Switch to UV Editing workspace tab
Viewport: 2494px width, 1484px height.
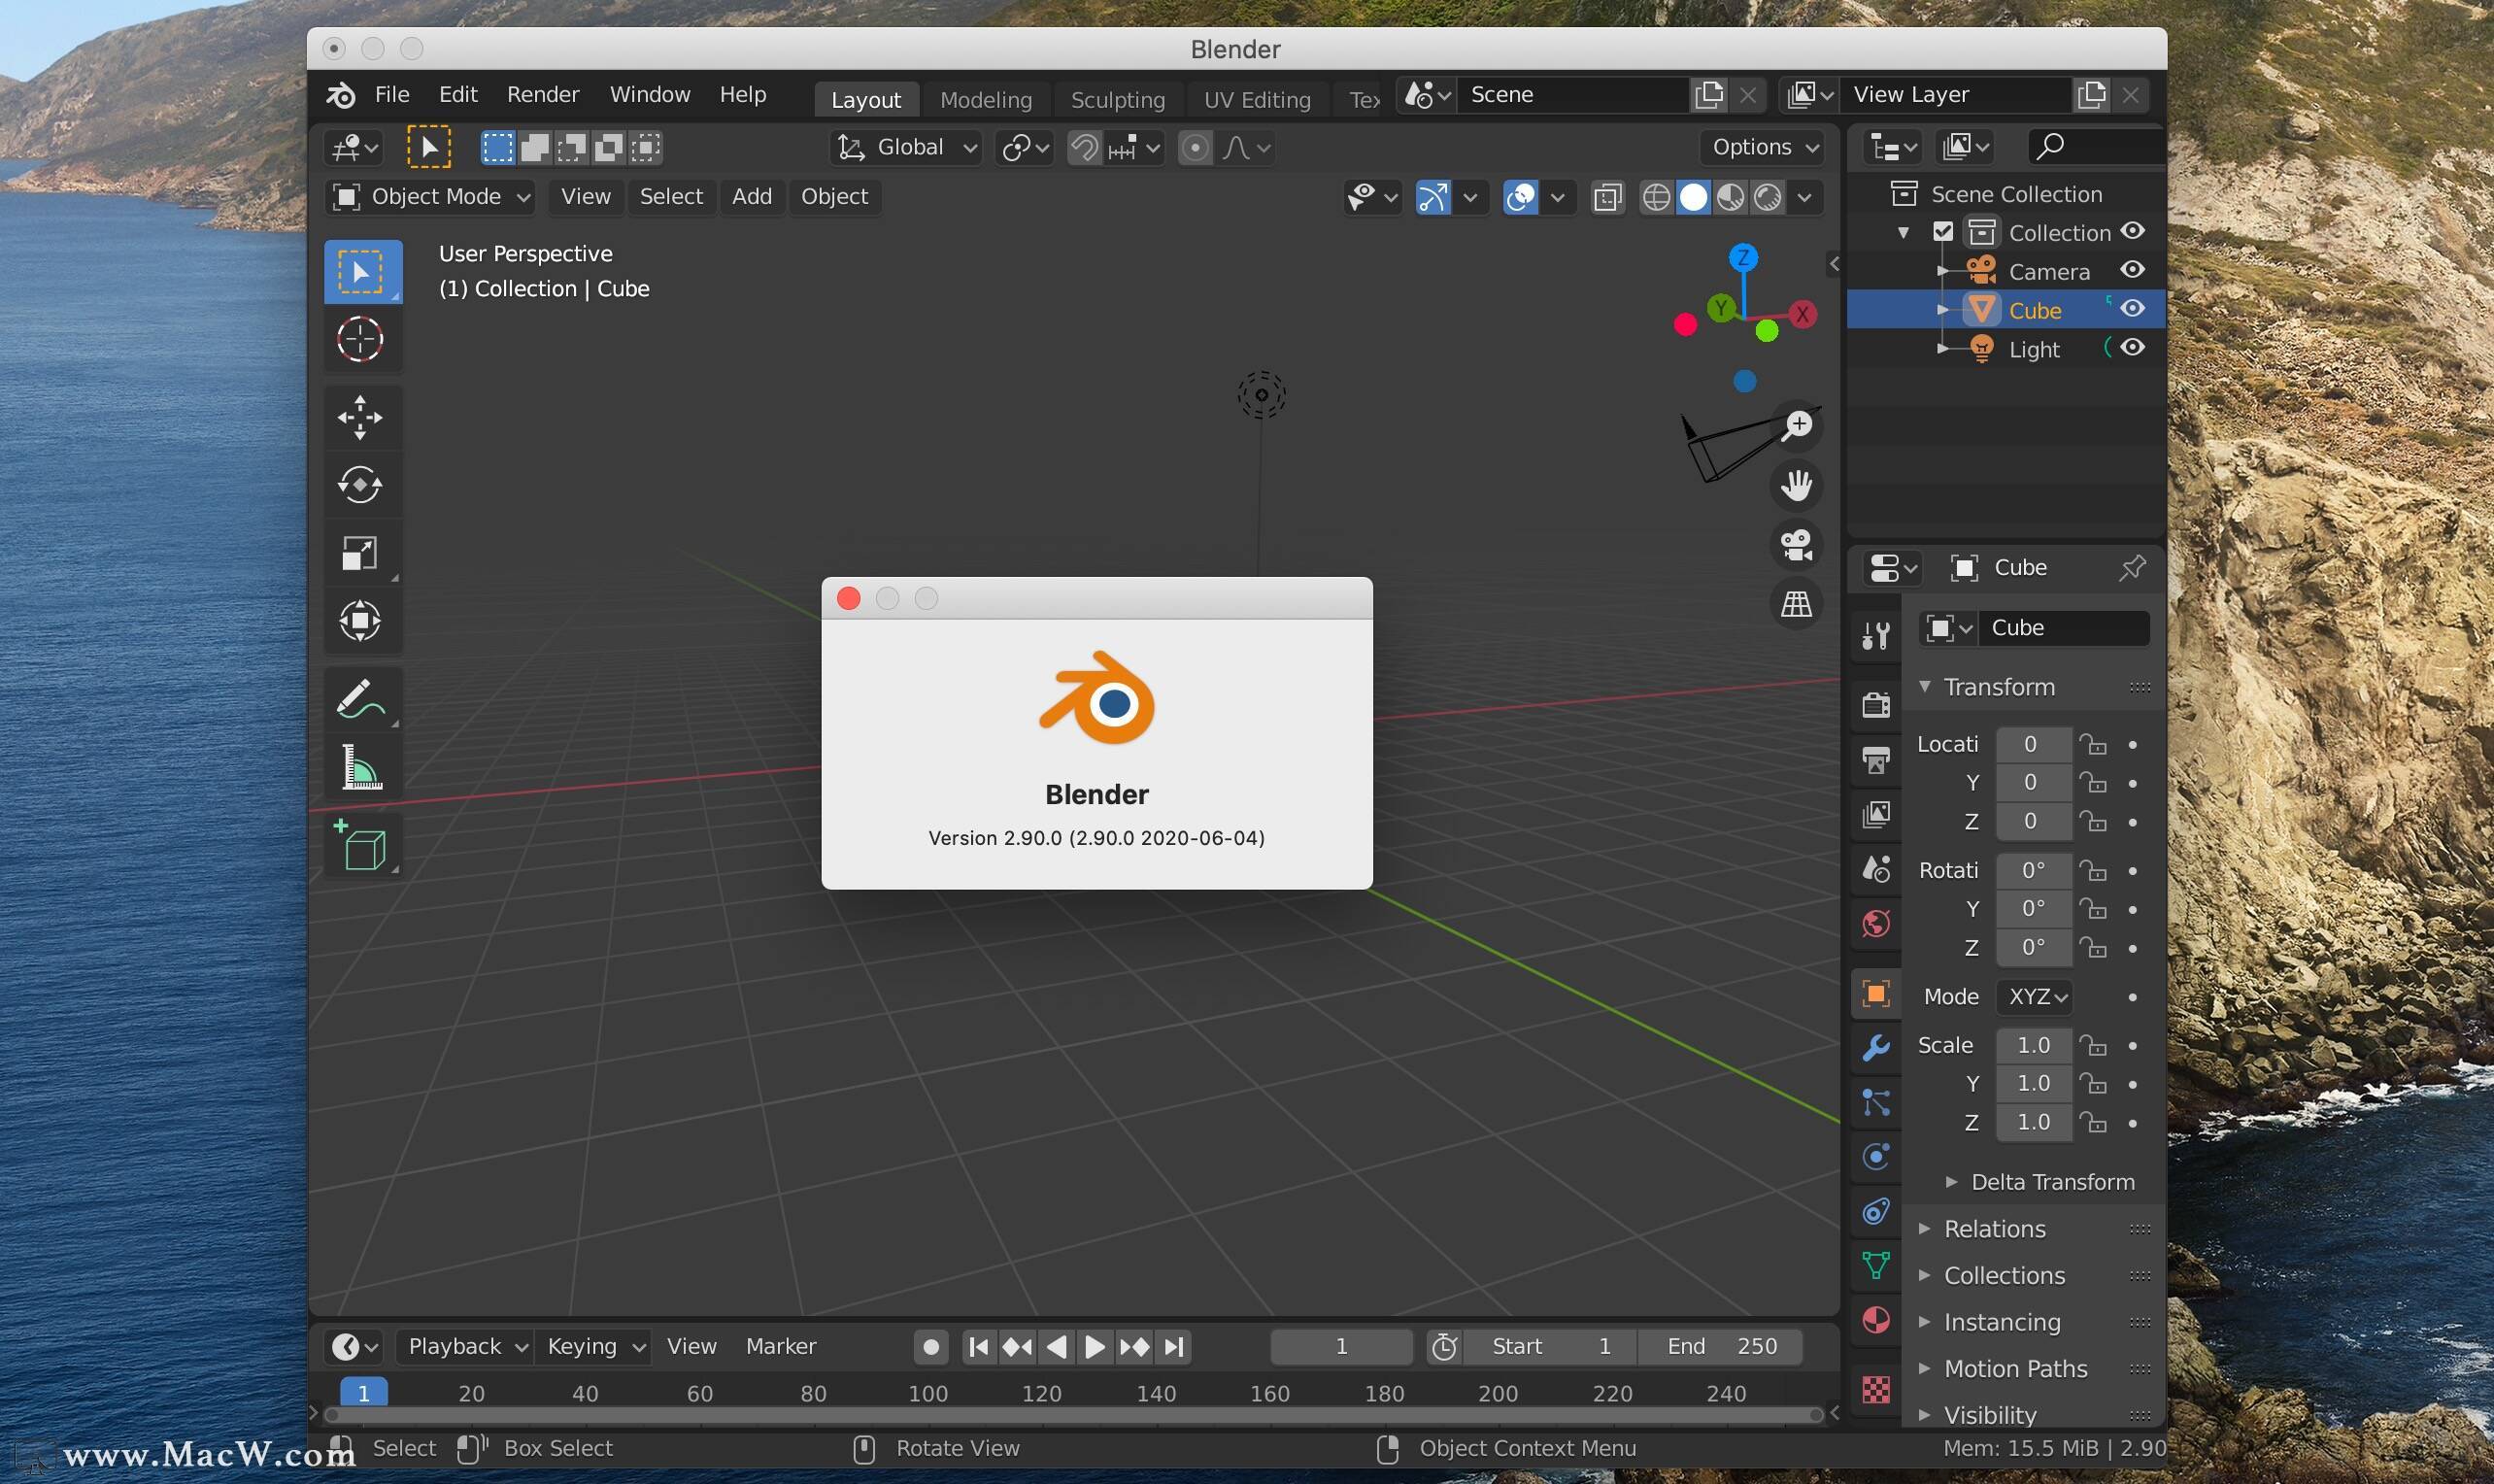(1257, 100)
